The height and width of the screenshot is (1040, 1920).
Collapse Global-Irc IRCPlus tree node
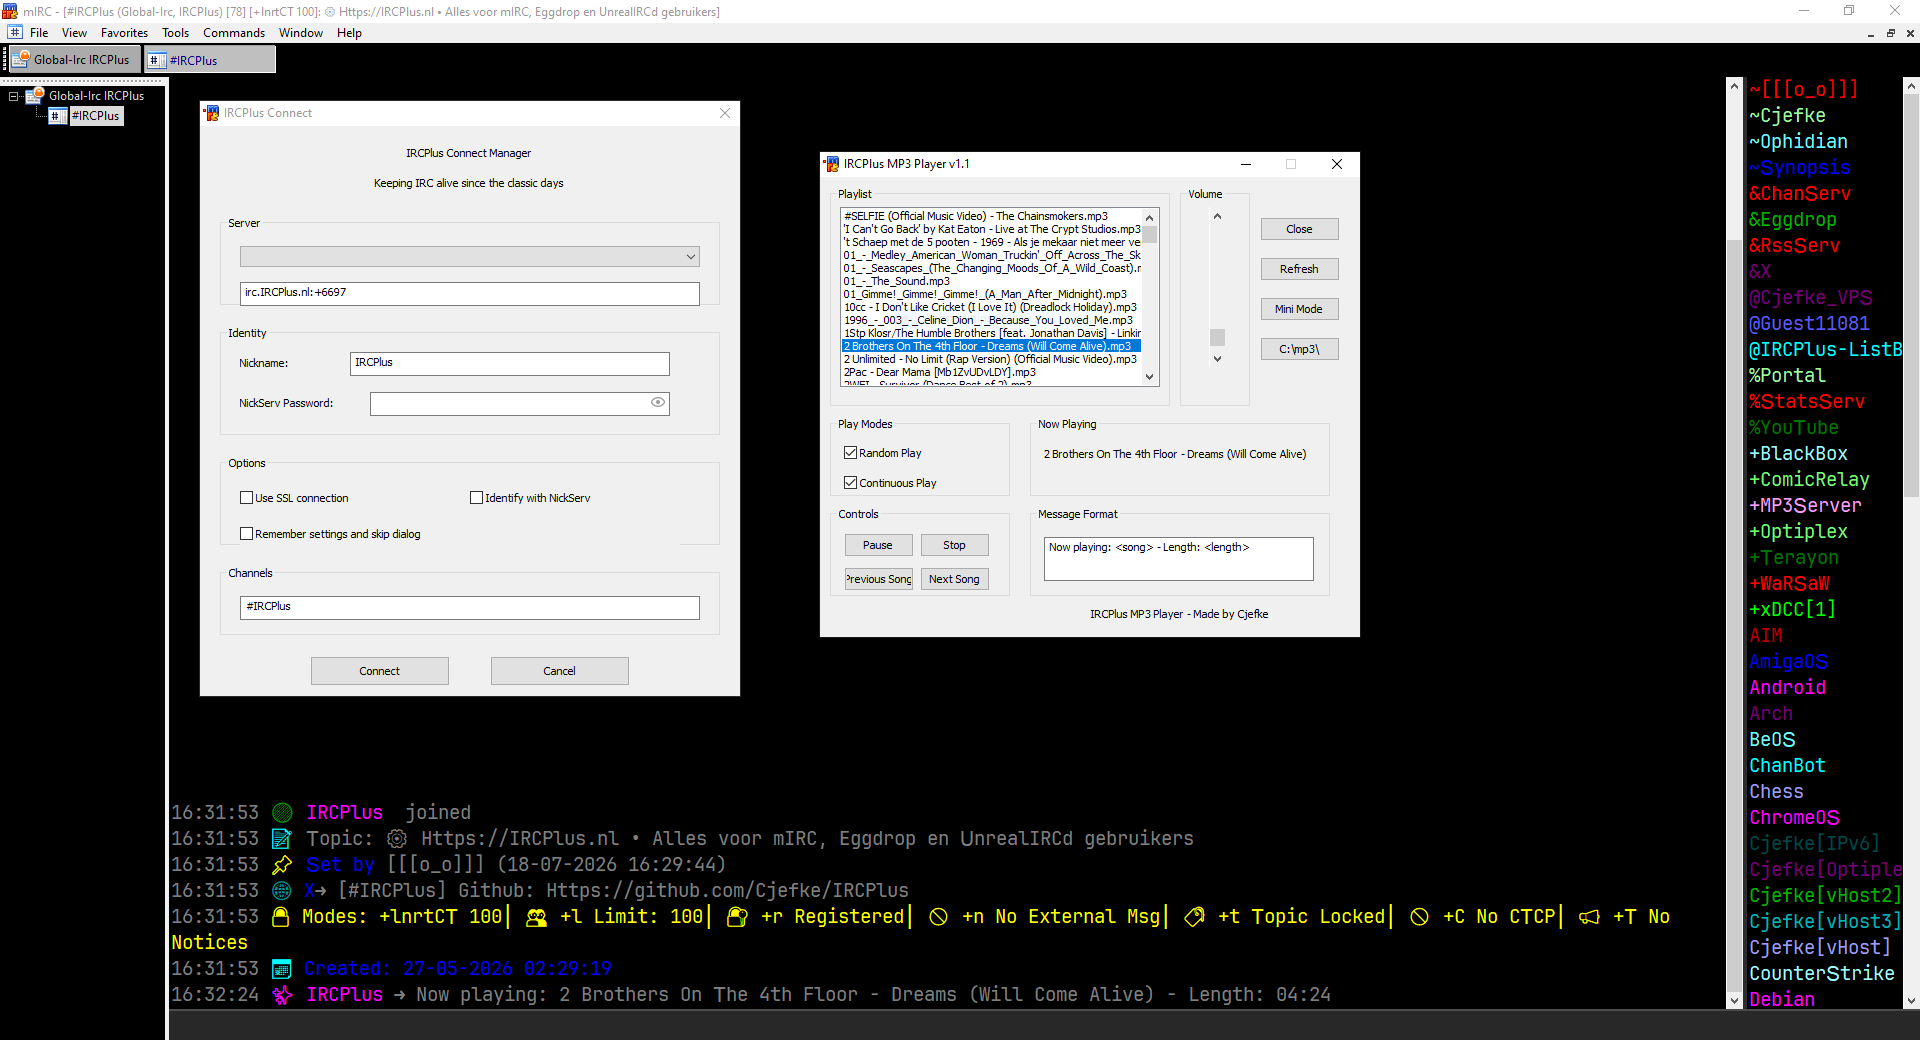point(14,97)
